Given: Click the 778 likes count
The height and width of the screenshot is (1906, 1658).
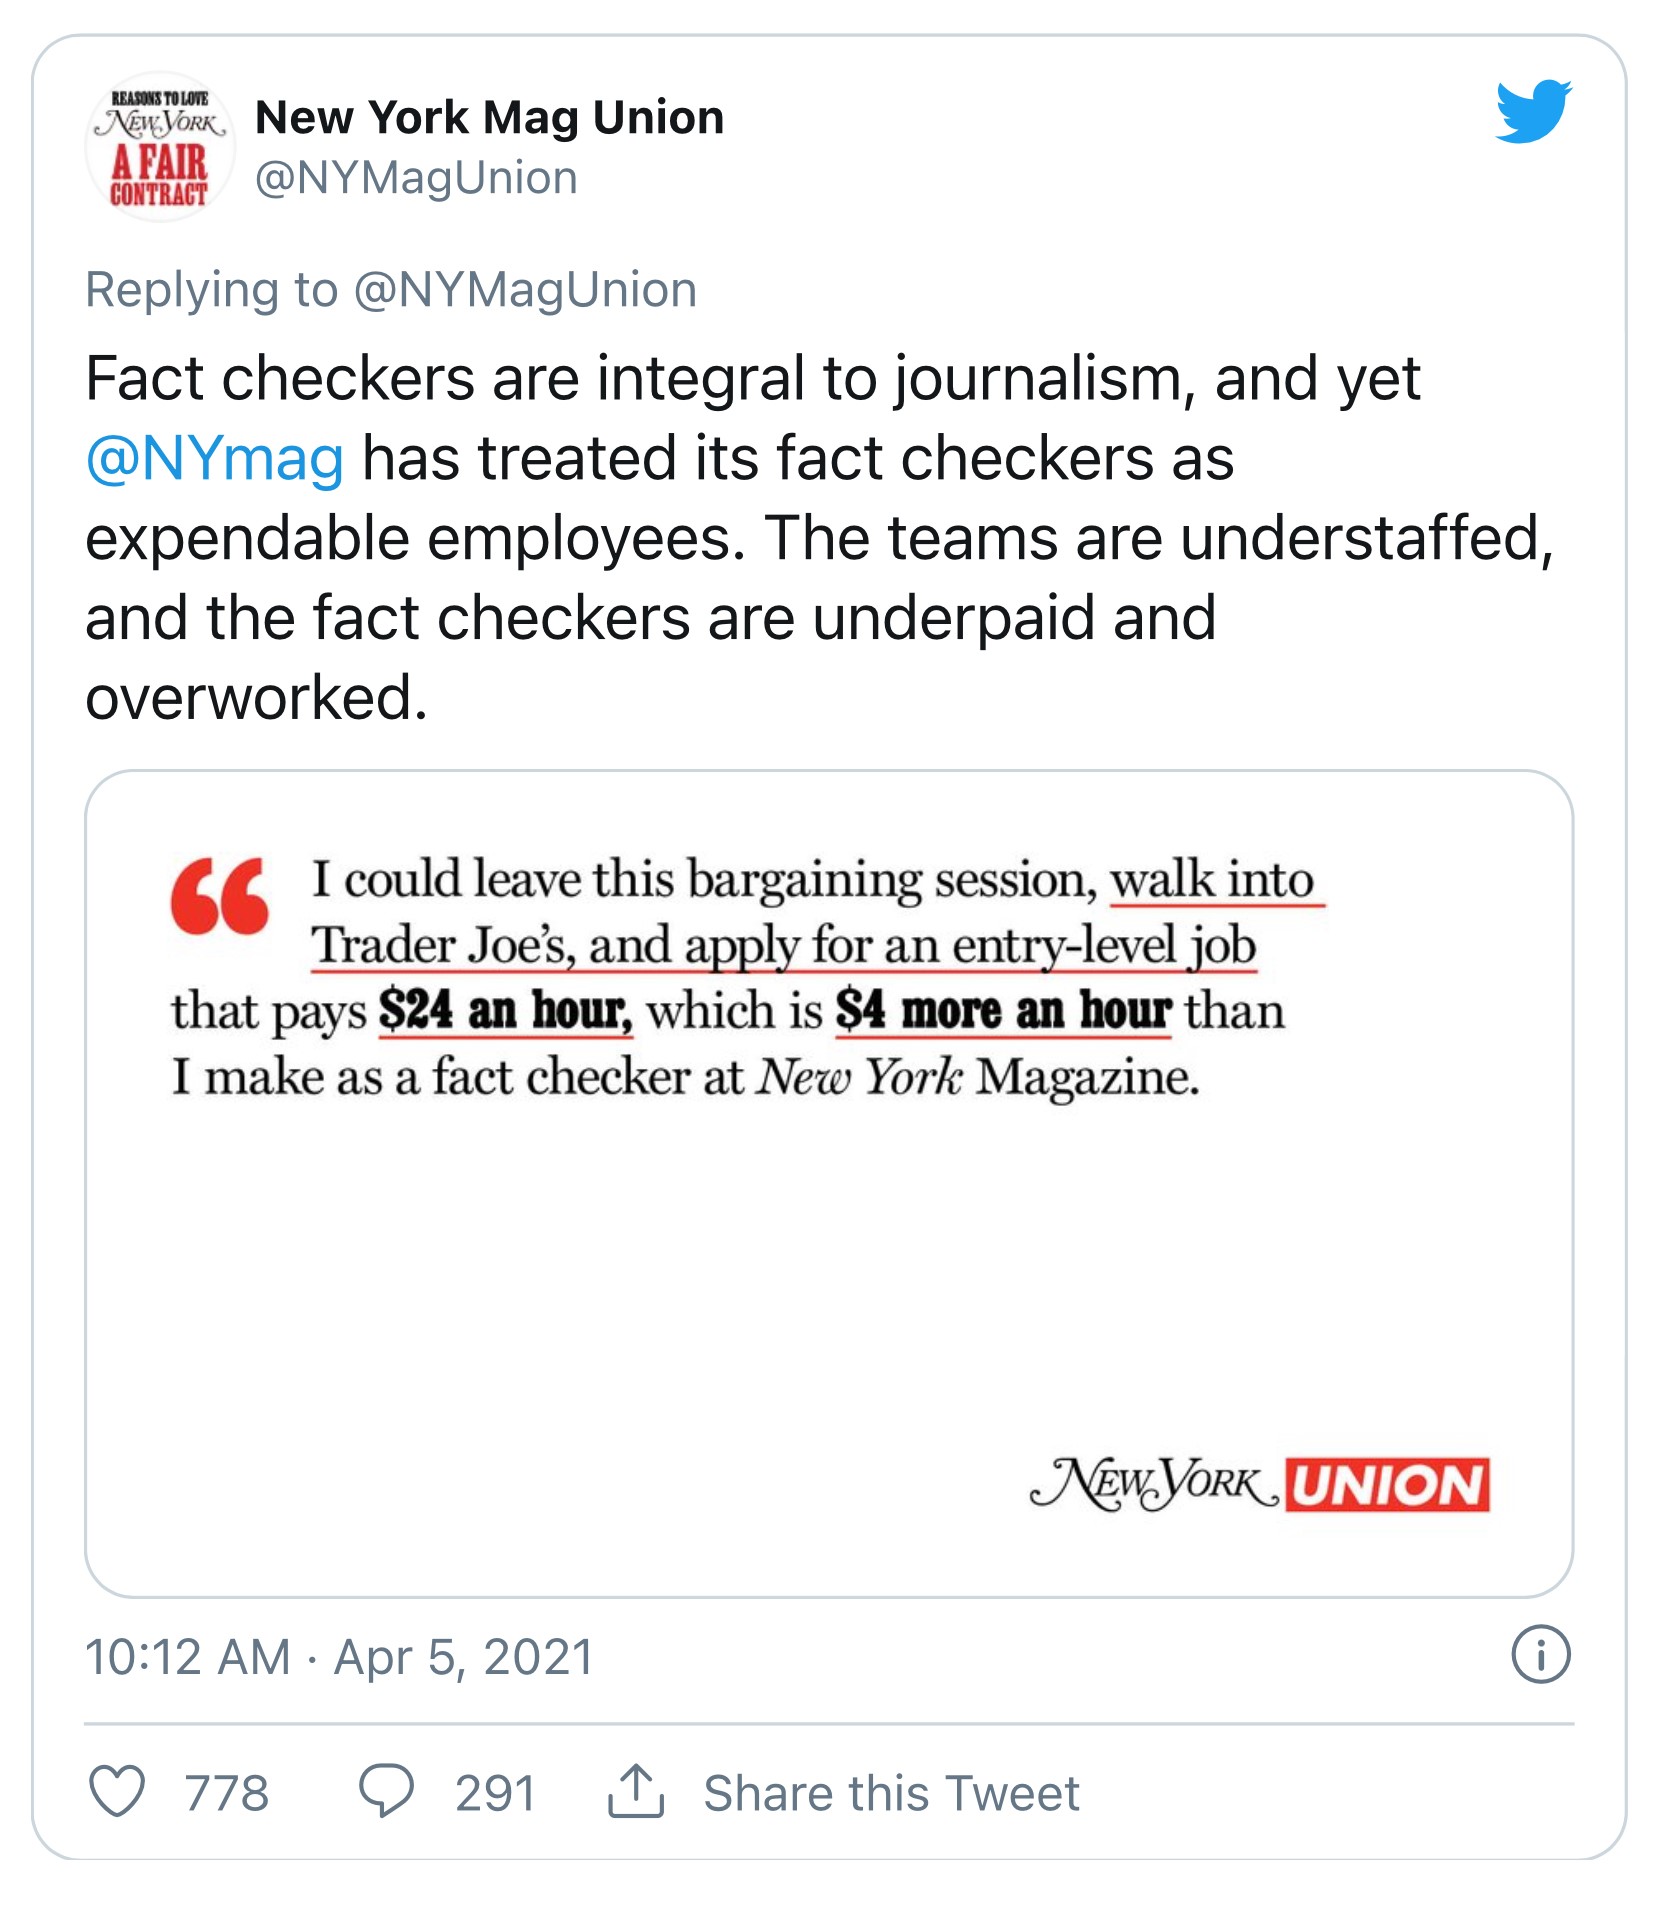Looking at the screenshot, I should coord(227,1793).
